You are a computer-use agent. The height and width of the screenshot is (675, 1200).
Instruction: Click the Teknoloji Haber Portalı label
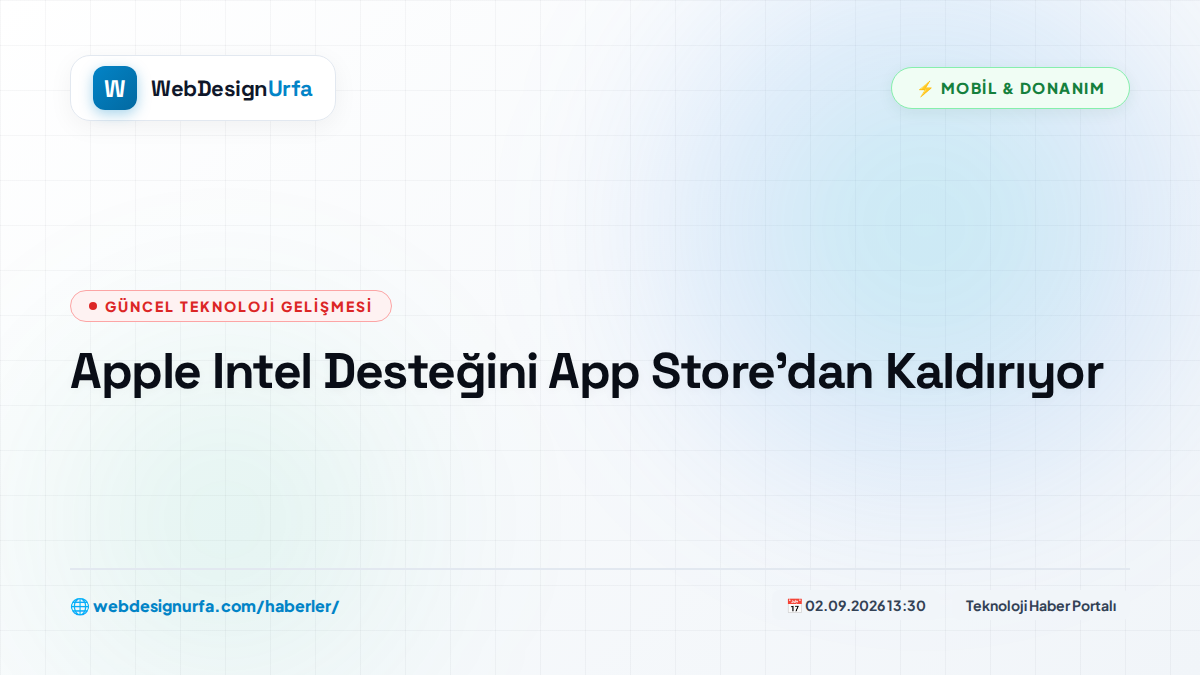(1041, 606)
